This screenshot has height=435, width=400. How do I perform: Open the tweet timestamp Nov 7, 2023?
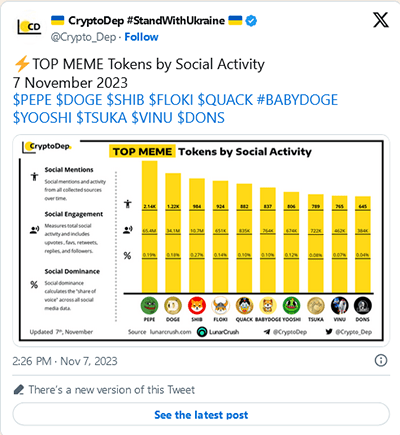(65, 361)
